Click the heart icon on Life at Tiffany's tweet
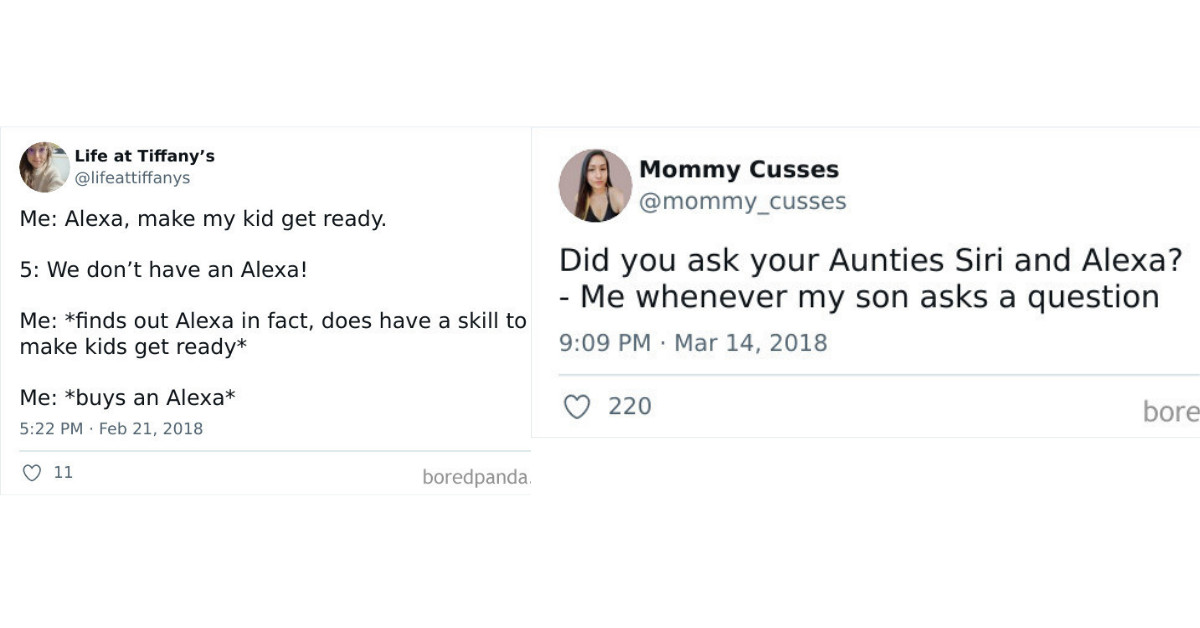 point(31,473)
